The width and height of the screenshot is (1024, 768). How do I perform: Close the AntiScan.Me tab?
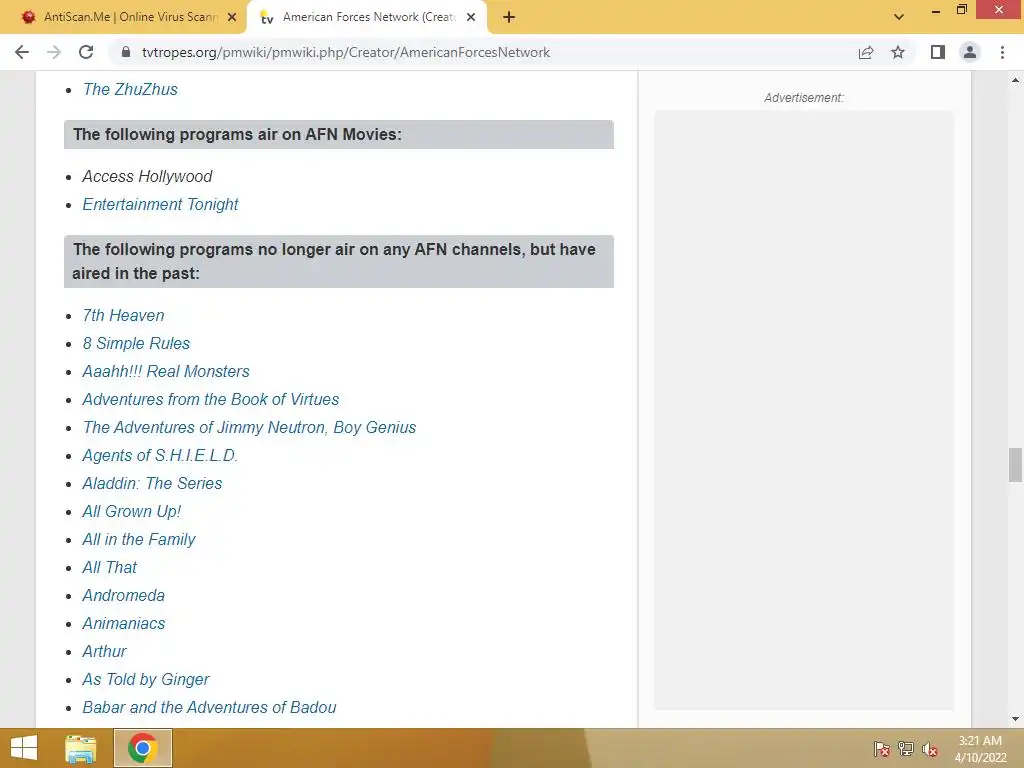click(x=232, y=17)
